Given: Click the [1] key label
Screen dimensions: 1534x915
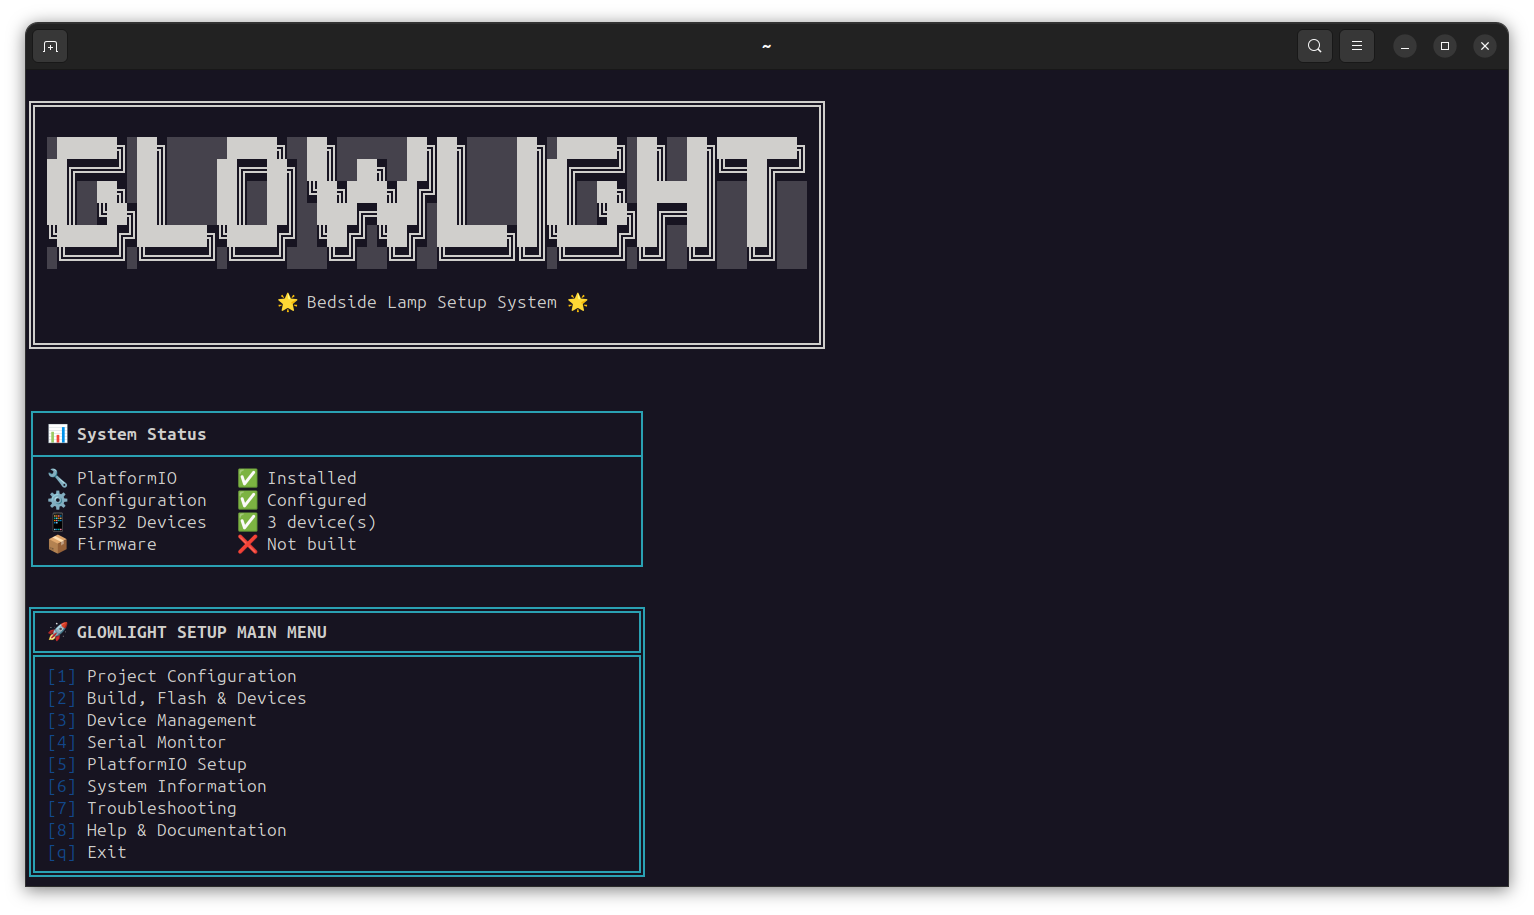Looking at the screenshot, I should [x=62, y=676].
